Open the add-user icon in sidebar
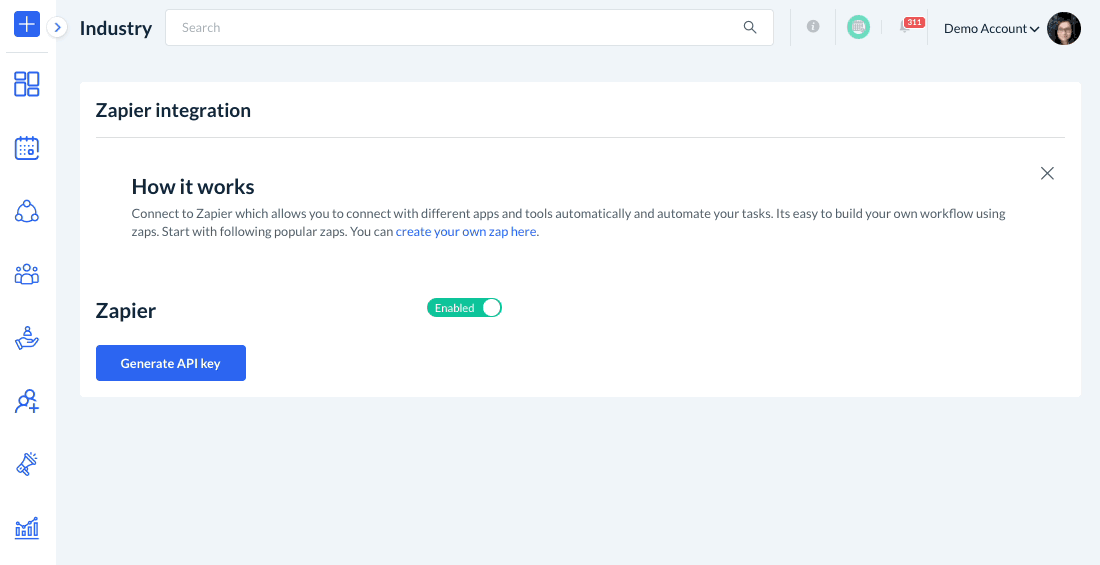Screen dimensions: 1100x565 click(x=27, y=401)
